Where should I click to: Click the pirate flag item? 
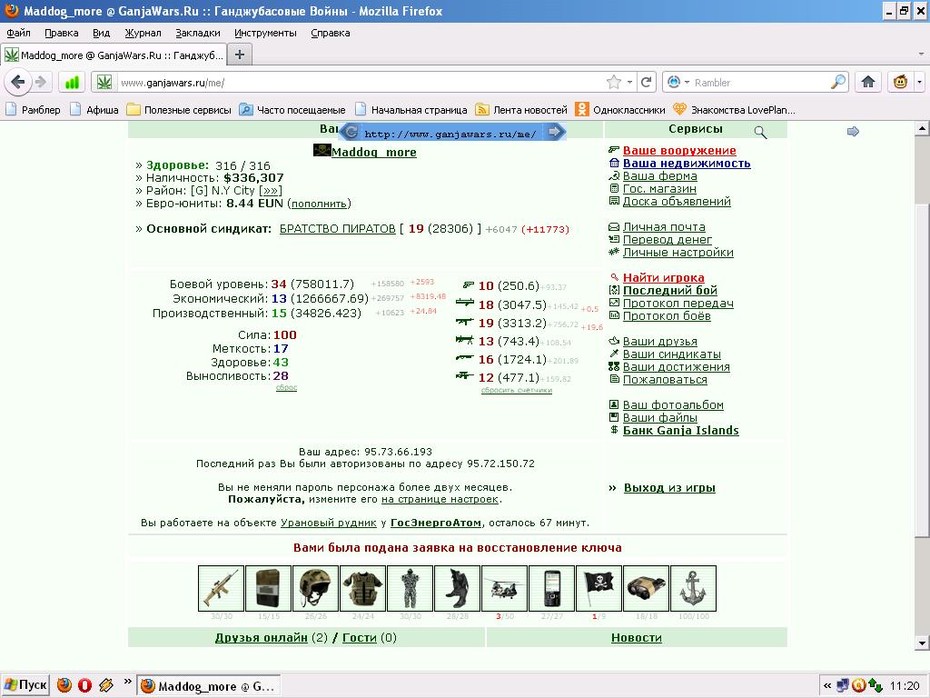599,588
